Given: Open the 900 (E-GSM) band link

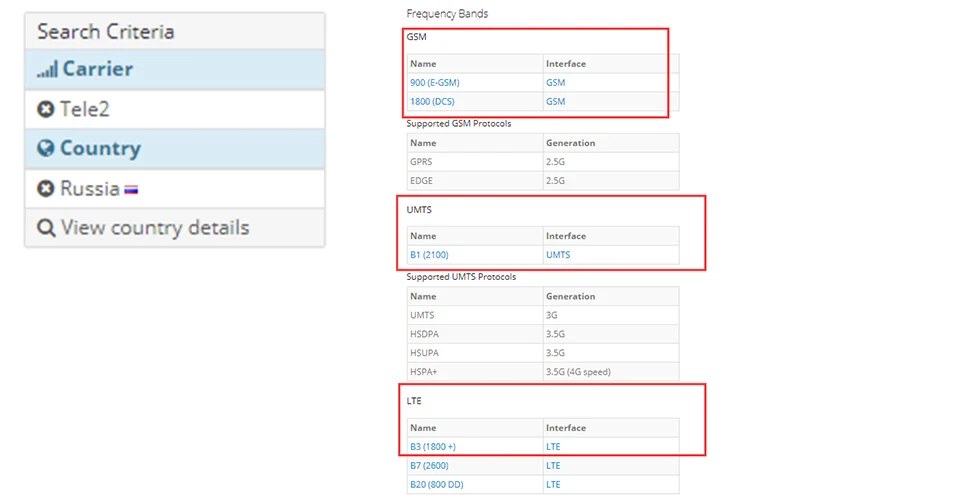Looking at the screenshot, I should click(435, 83).
